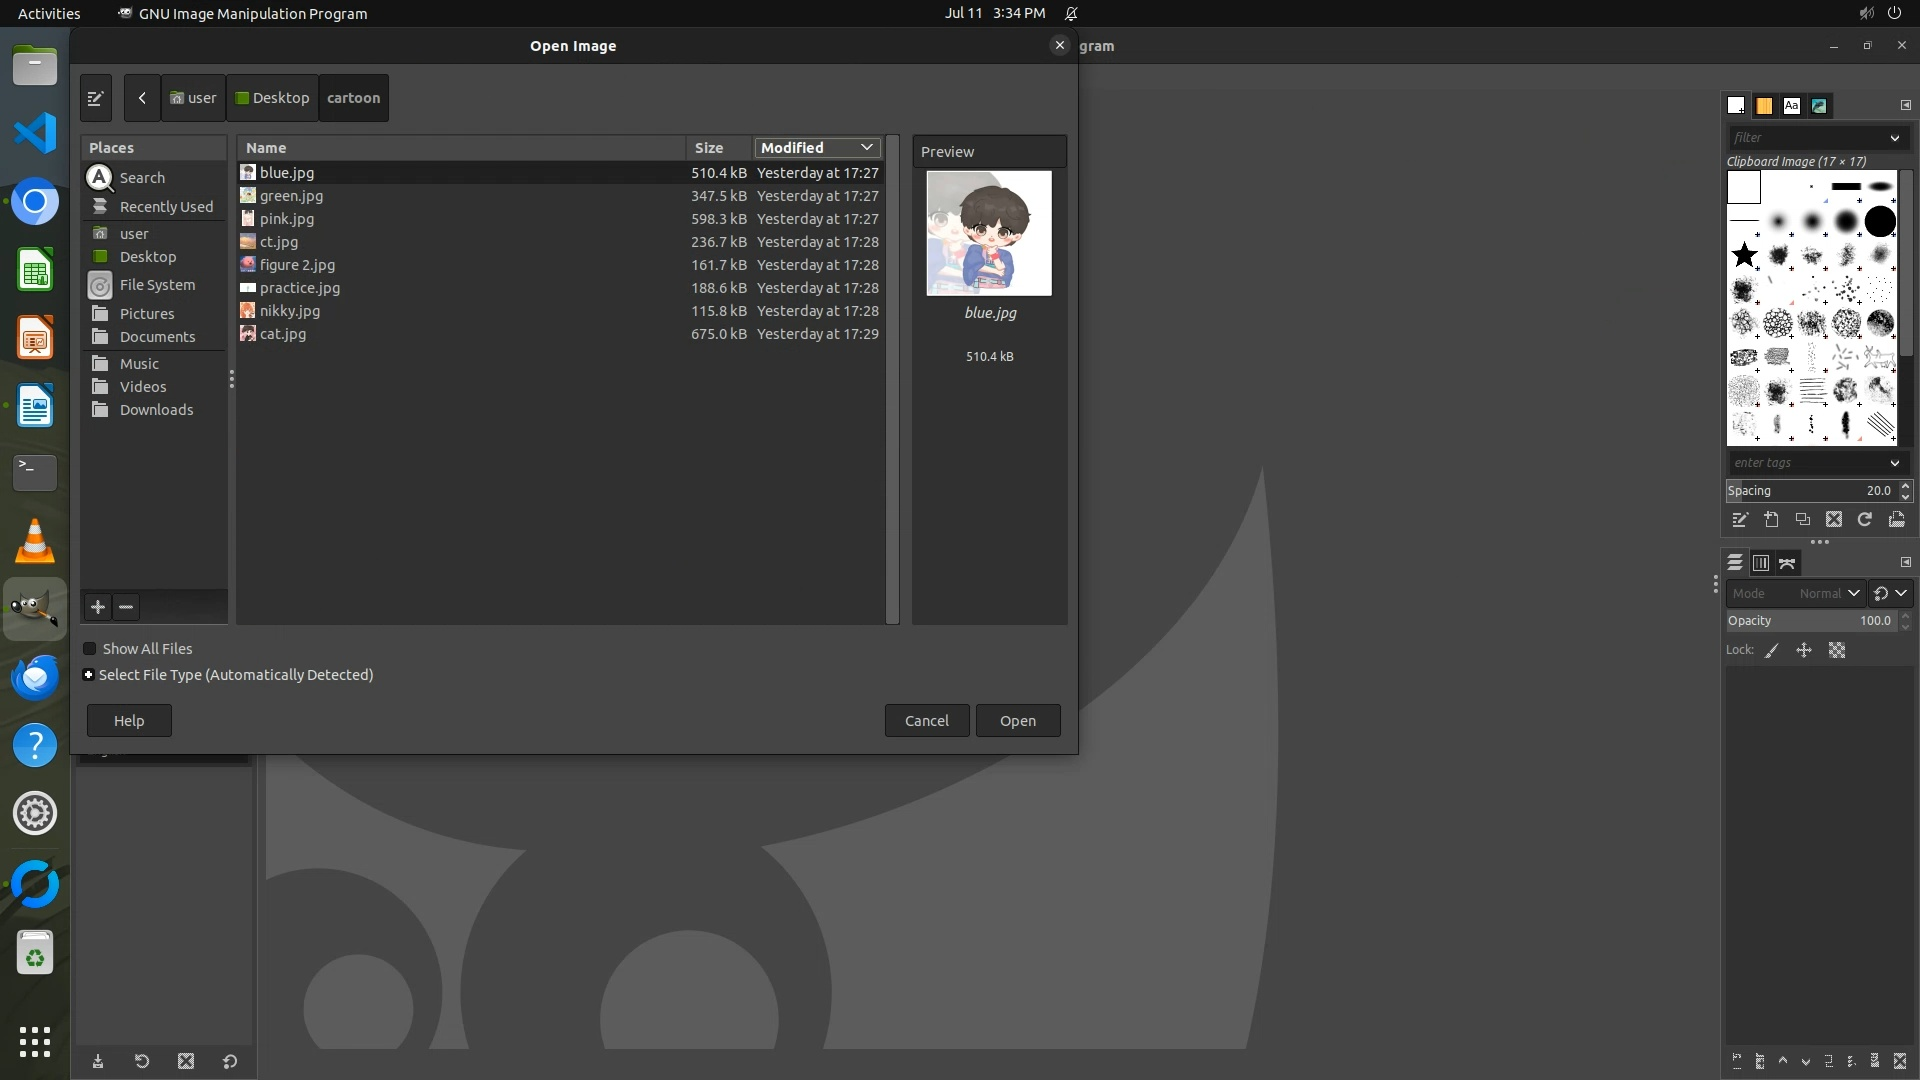This screenshot has height=1080, width=1920.
Task: Click the Cancel button
Action: [x=926, y=721]
